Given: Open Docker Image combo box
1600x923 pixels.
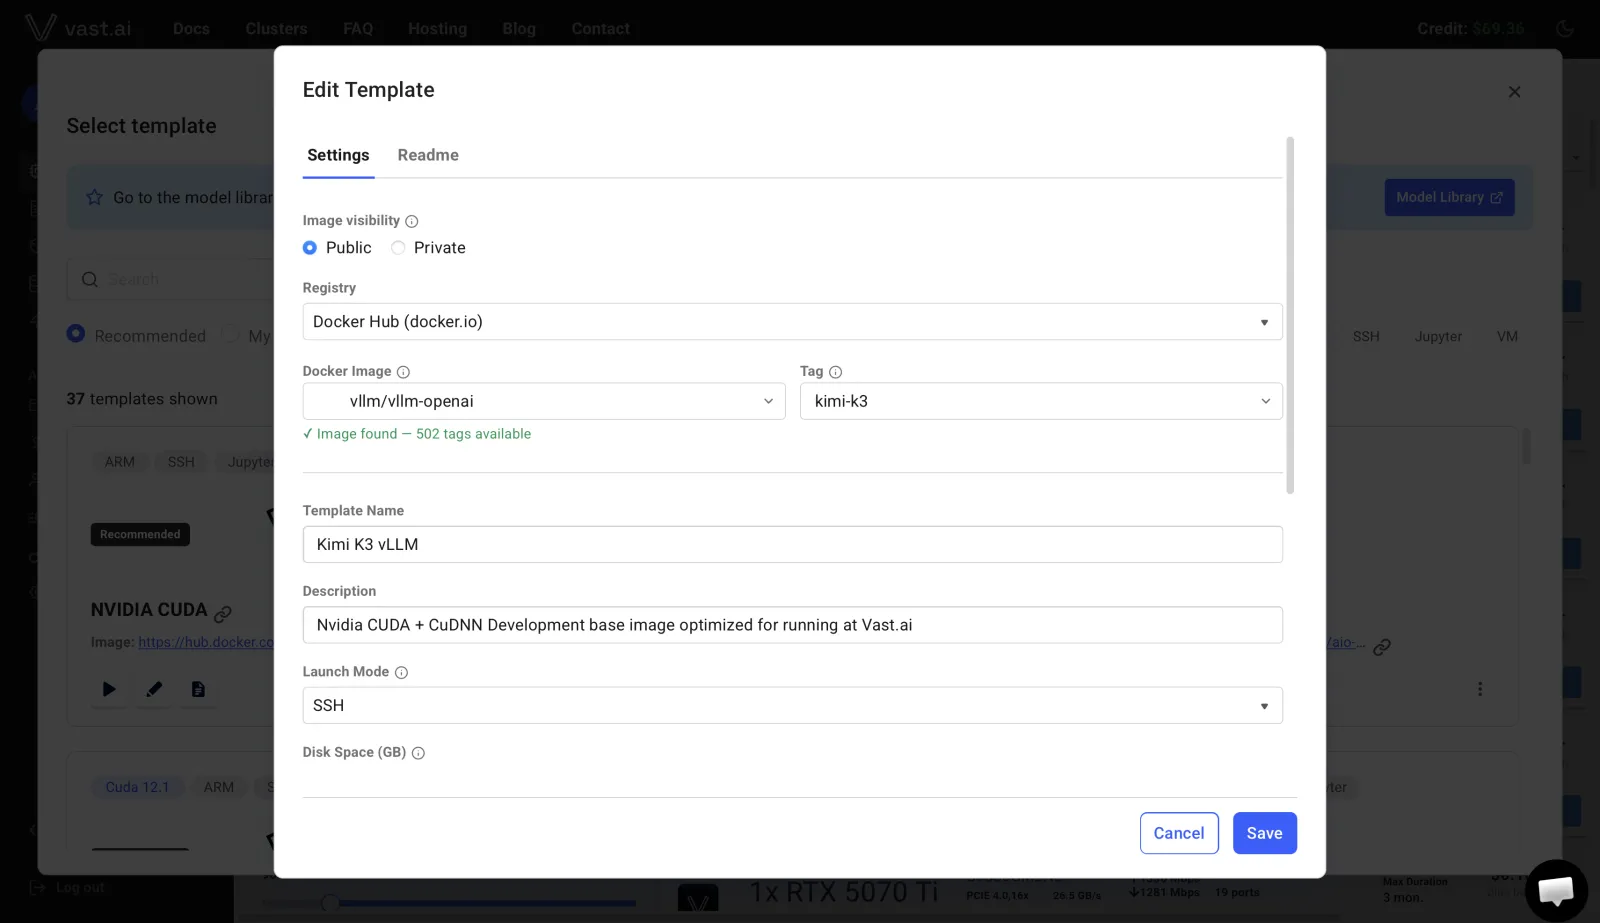Looking at the screenshot, I should 544,401.
